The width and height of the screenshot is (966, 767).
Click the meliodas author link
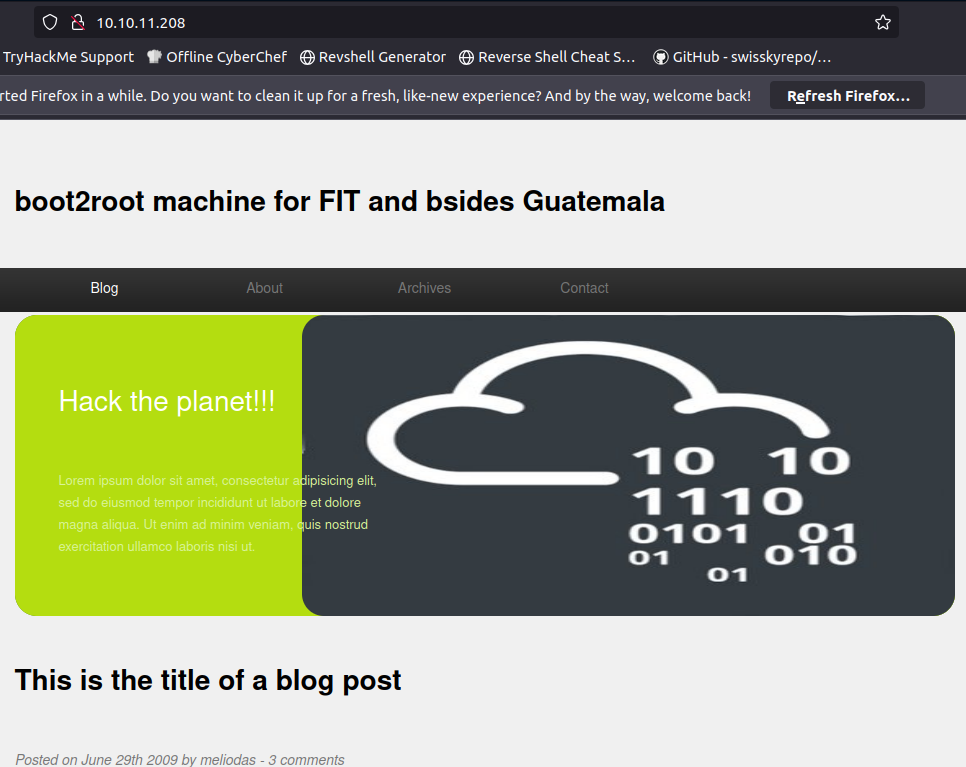(x=229, y=760)
